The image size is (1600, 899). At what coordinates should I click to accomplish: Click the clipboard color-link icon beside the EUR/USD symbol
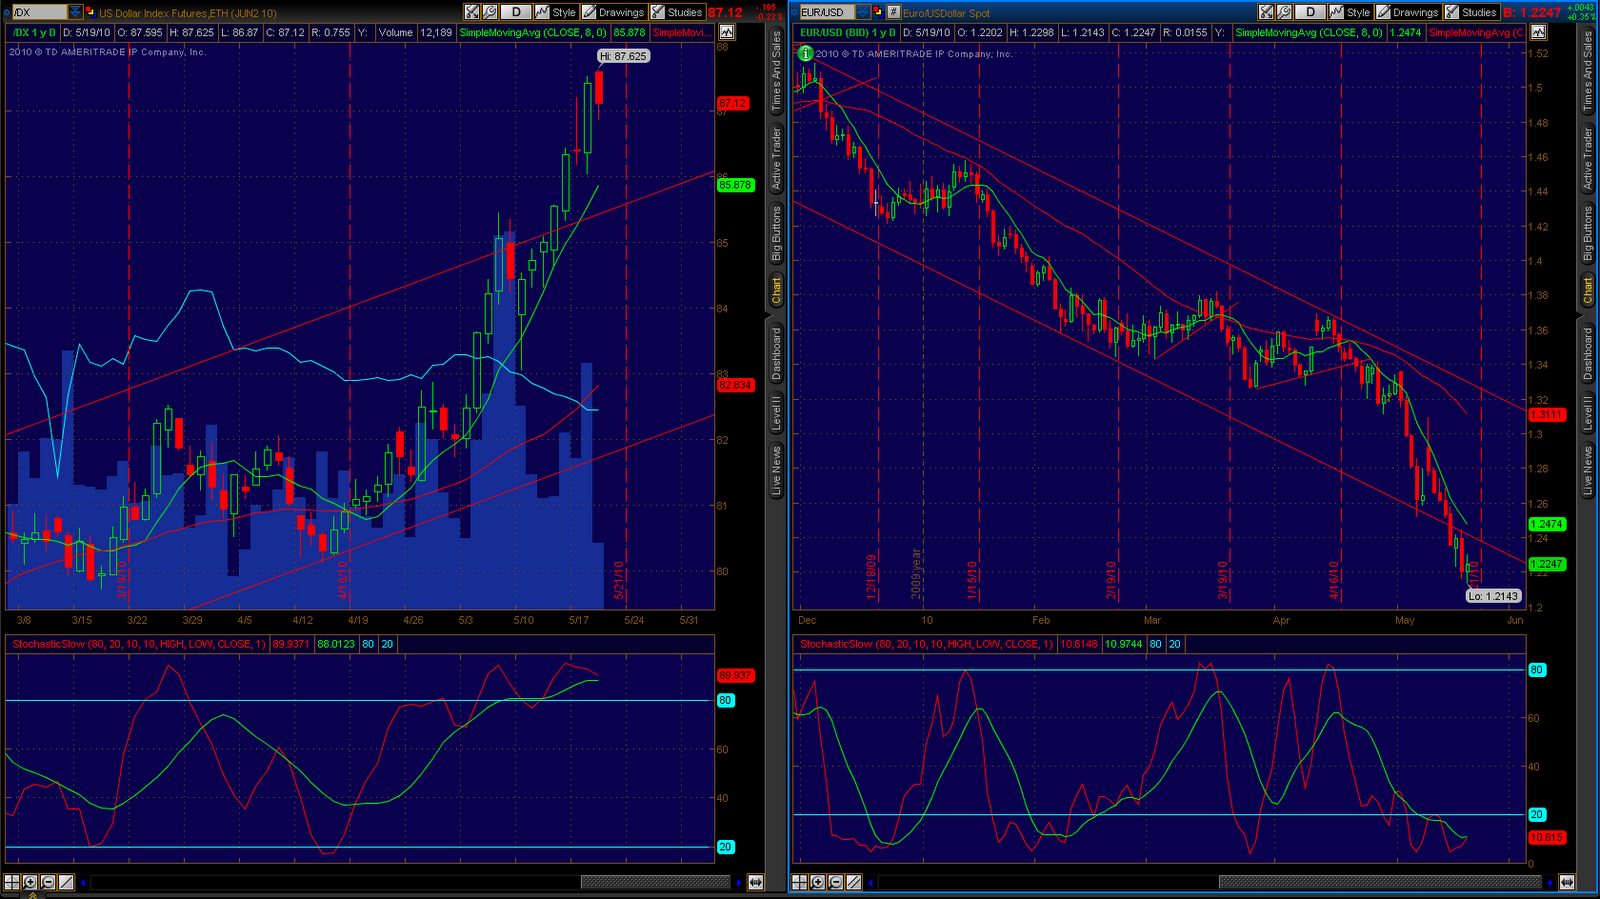pyautogui.click(x=878, y=12)
